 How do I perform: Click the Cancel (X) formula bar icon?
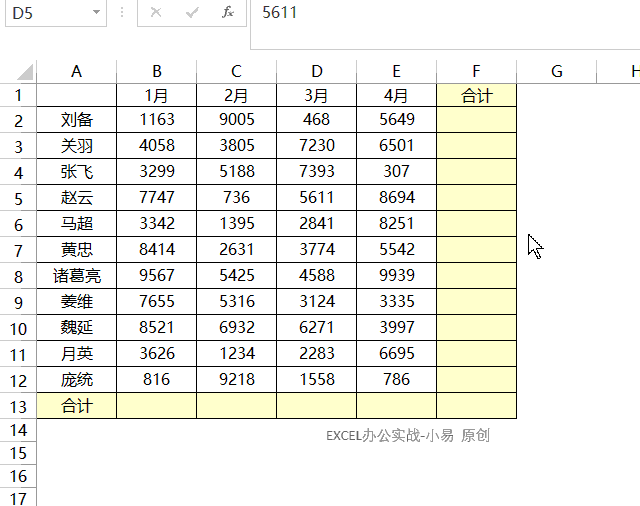click(x=156, y=13)
